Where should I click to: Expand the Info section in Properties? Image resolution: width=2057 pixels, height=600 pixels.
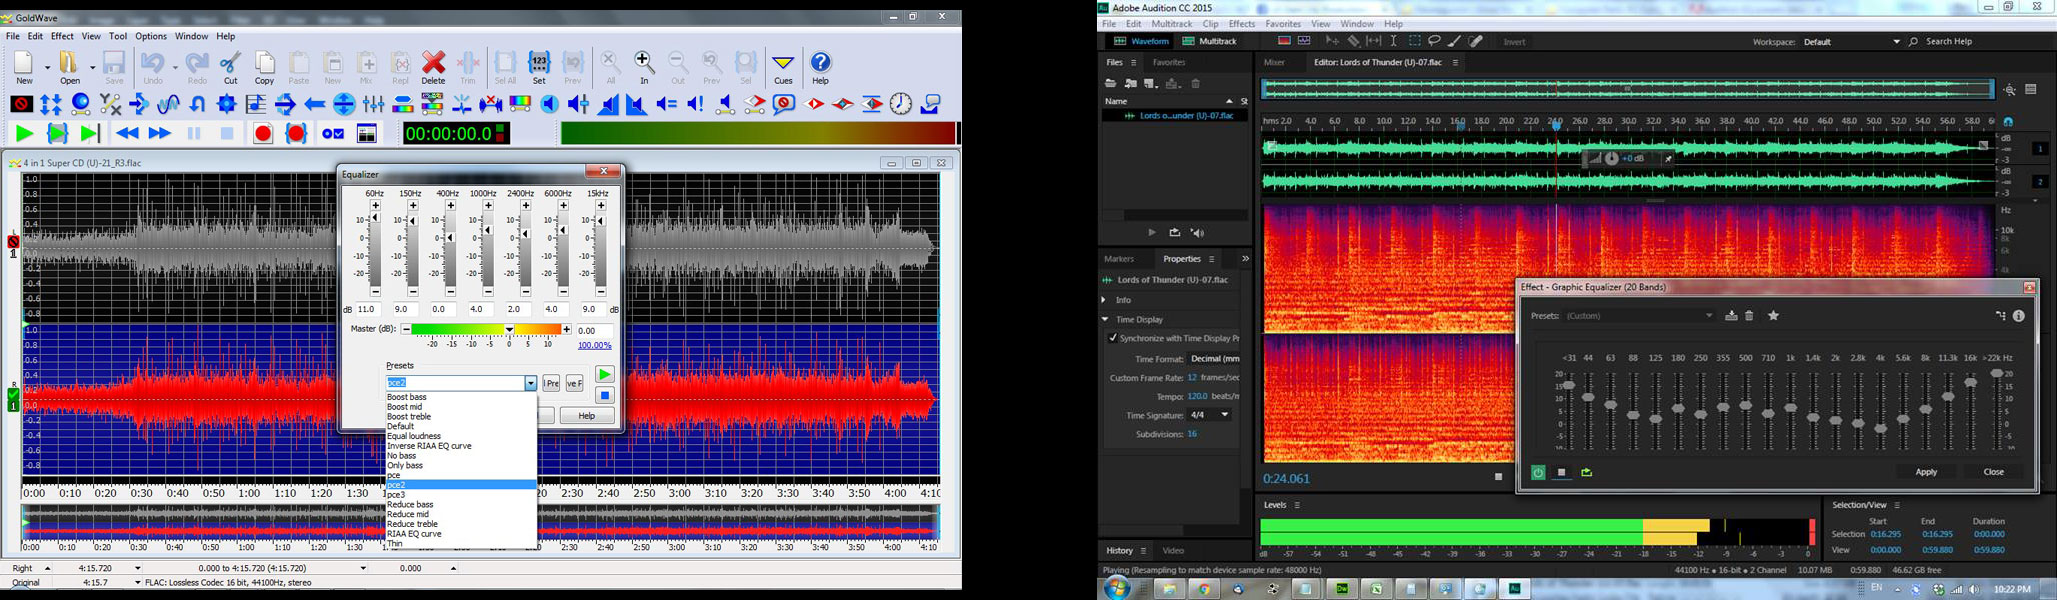pos(1104,300)
